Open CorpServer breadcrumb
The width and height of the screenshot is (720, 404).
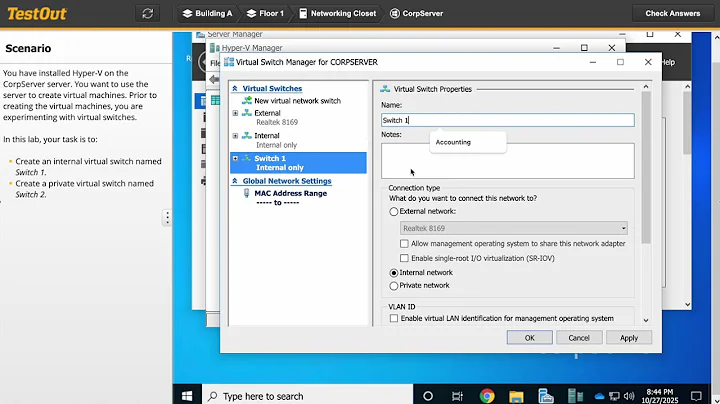[x=416, y=13]
